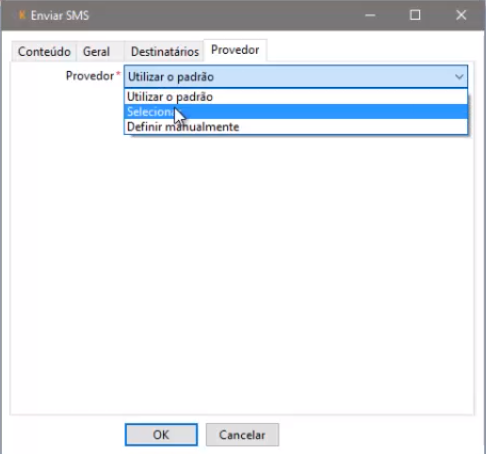Click the red required asterisk beside Provedor
Viewport: 486px width, 454px height.
[118, 73]
